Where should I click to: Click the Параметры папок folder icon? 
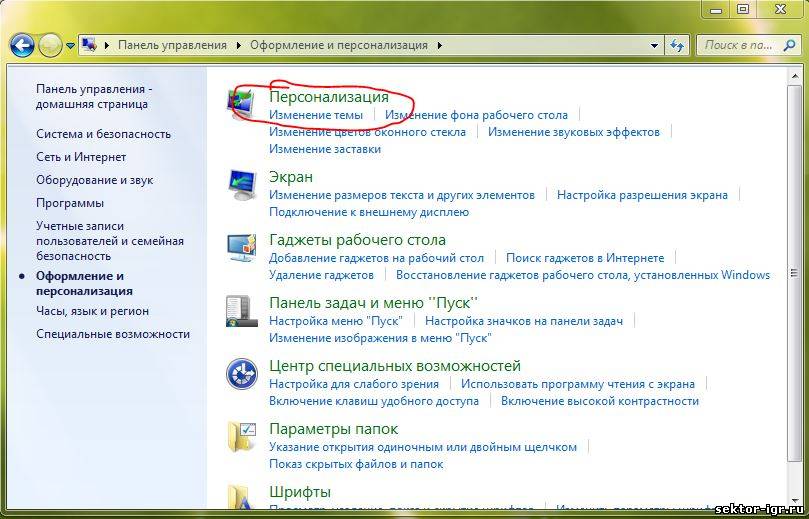click(x=241, y=437)
